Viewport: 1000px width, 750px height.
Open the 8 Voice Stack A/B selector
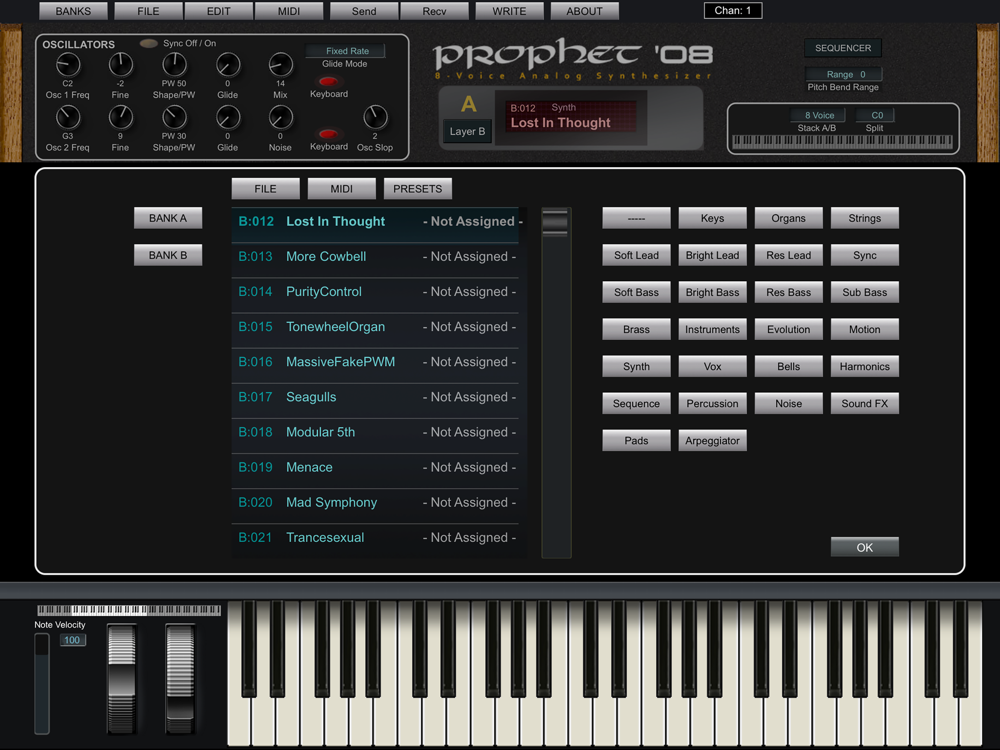818,115
